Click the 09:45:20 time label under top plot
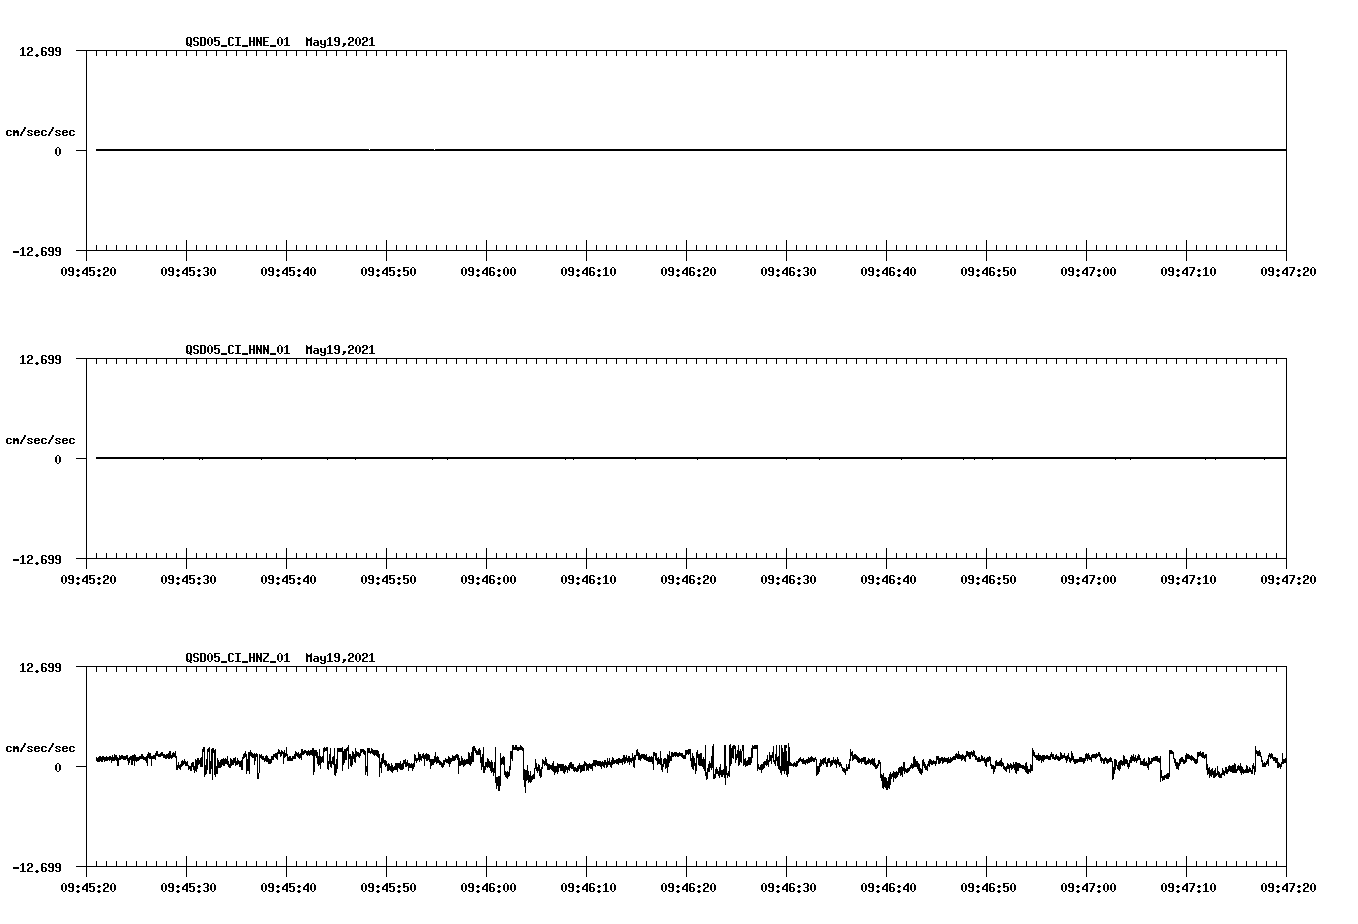The image size is (1358, 924). 90,269
